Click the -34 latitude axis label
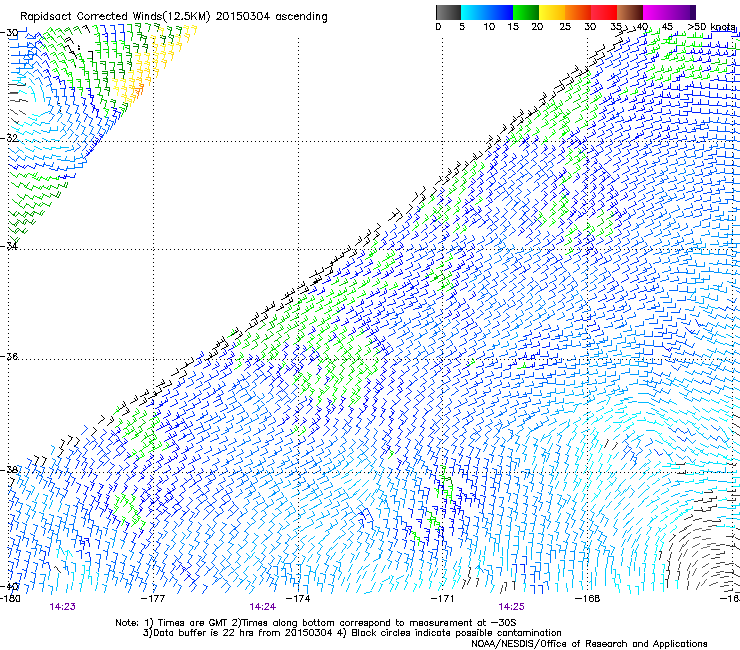The width and height of the screenshot is (740, 650). 9,246
